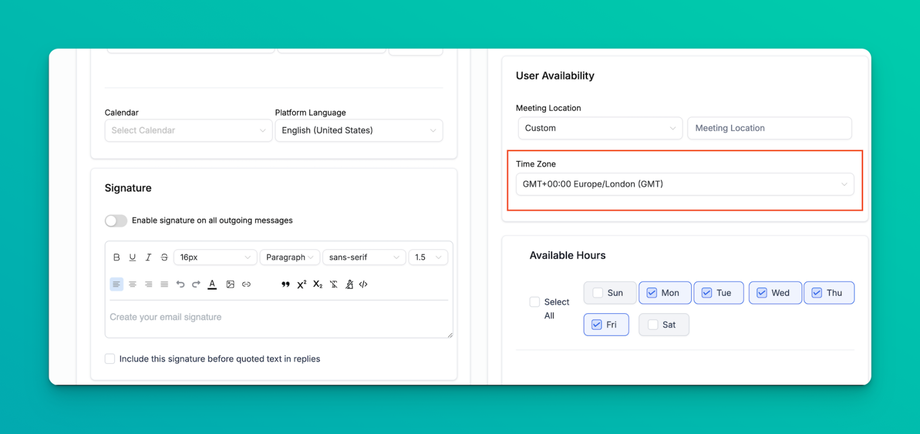This screenshot has width=920, height=434.
Task: Click the Meeting Location label above Custom
Action: tap(549, 108)
